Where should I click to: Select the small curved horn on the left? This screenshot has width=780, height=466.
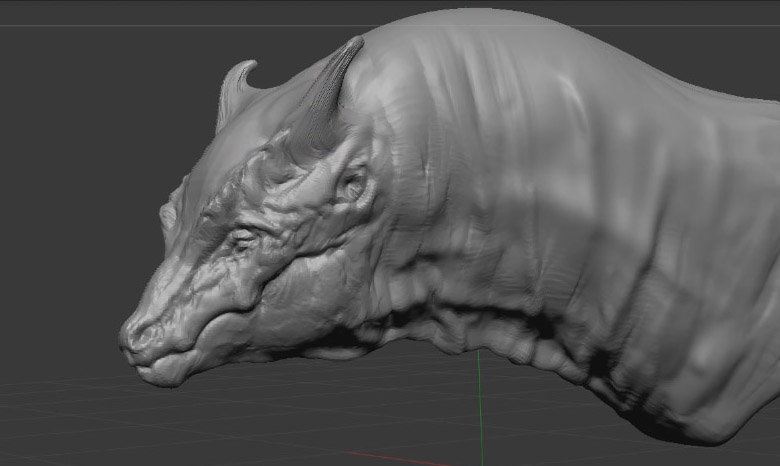tap(234, 91)
